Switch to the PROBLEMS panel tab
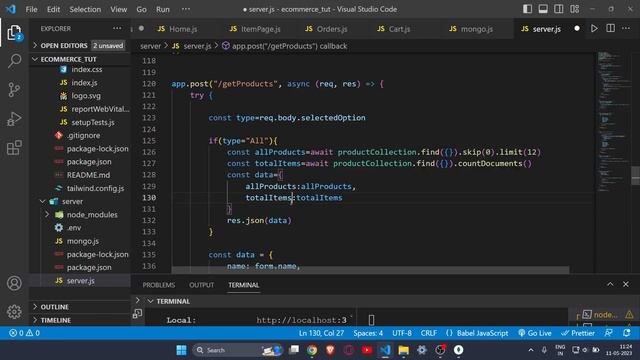 (x=159, y=285)
